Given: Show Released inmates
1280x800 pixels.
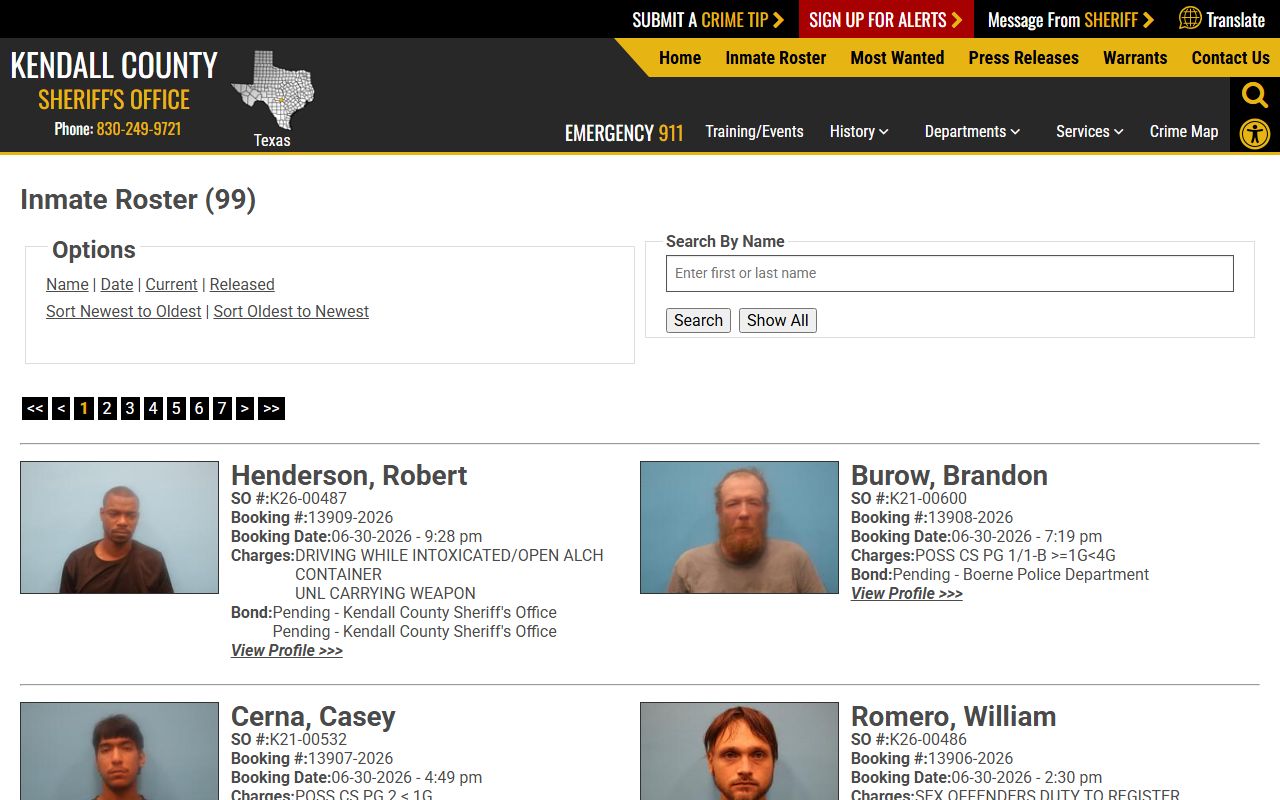Looking at the screenshot, I should click(x=242, y=284).
